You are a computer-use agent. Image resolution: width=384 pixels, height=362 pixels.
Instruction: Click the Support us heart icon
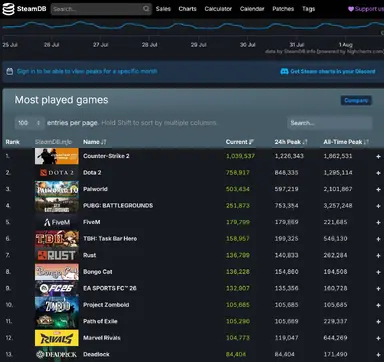(351, 9)
